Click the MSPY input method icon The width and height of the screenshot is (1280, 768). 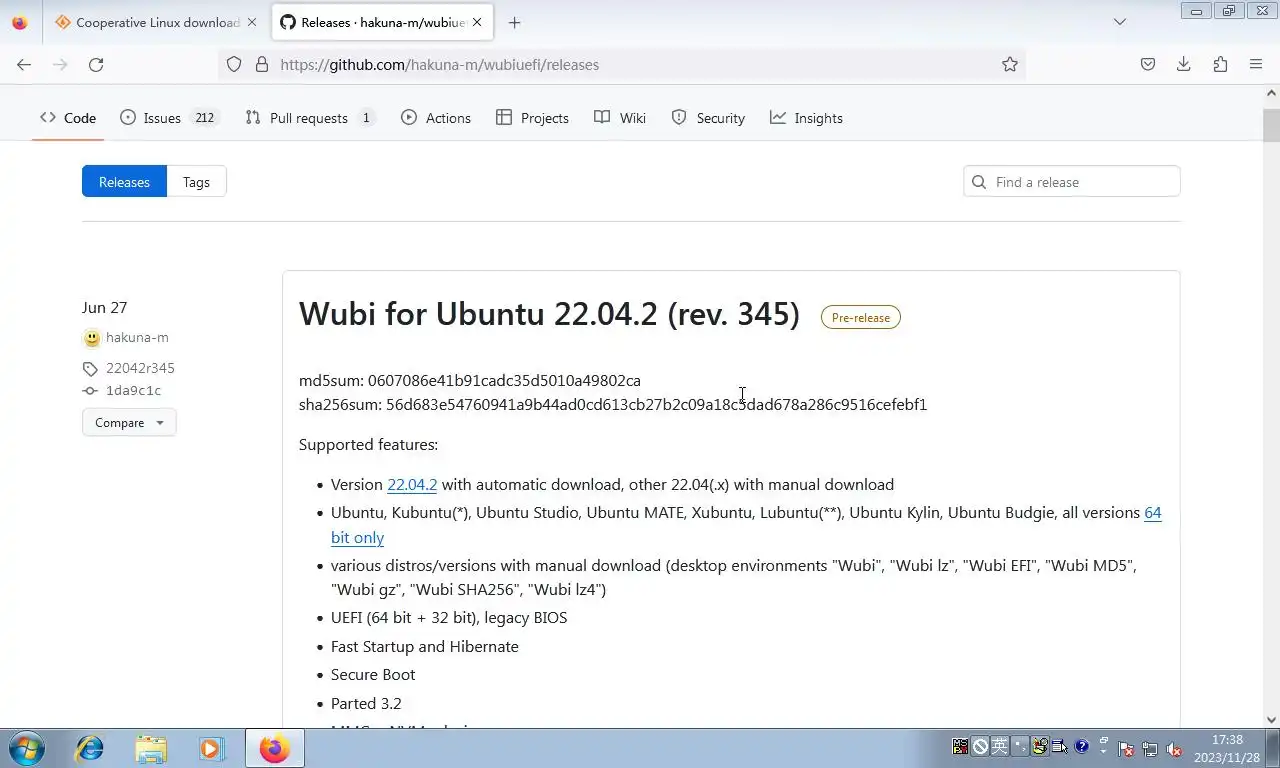pos(960,746)
